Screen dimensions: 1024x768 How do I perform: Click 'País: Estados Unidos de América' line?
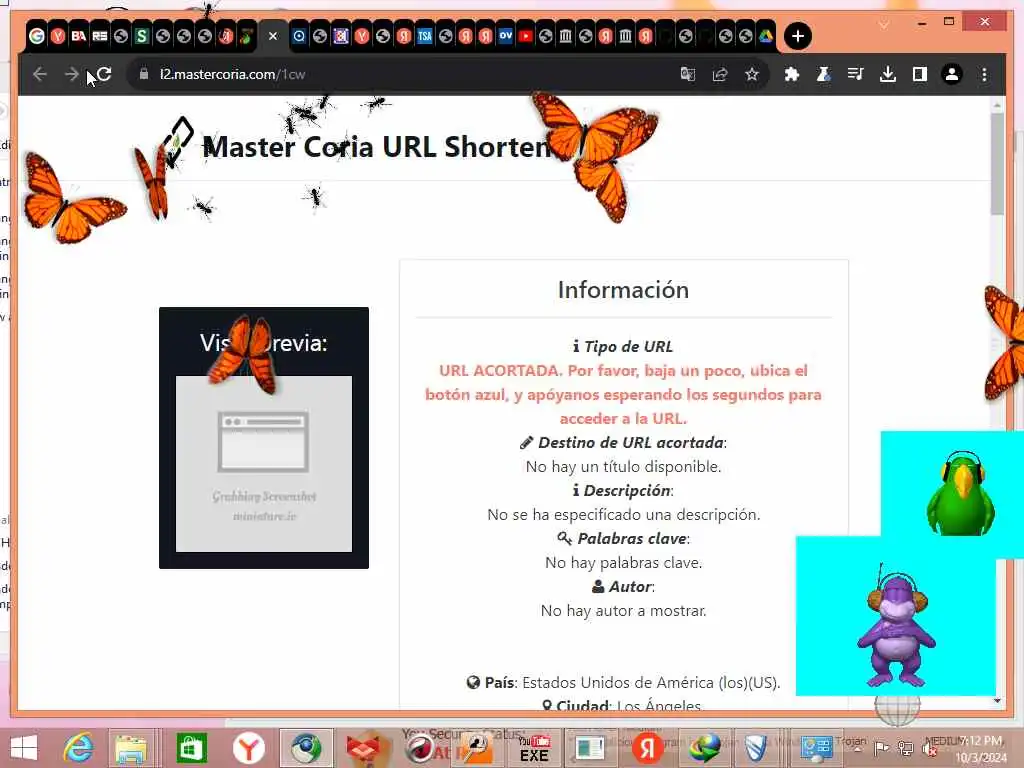(x=623, y=682)
